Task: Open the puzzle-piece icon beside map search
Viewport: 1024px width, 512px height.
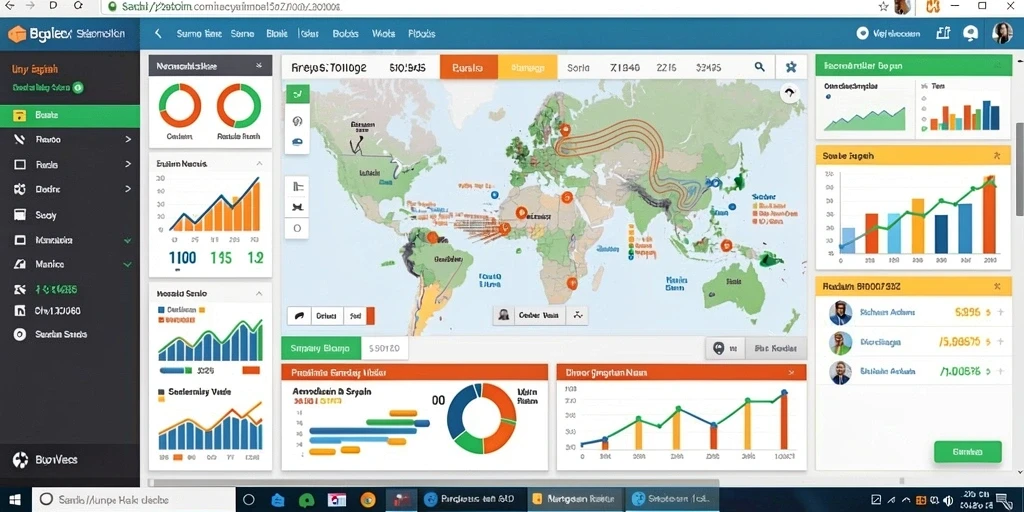Action: pyautogui.click(x=792, y=67)
